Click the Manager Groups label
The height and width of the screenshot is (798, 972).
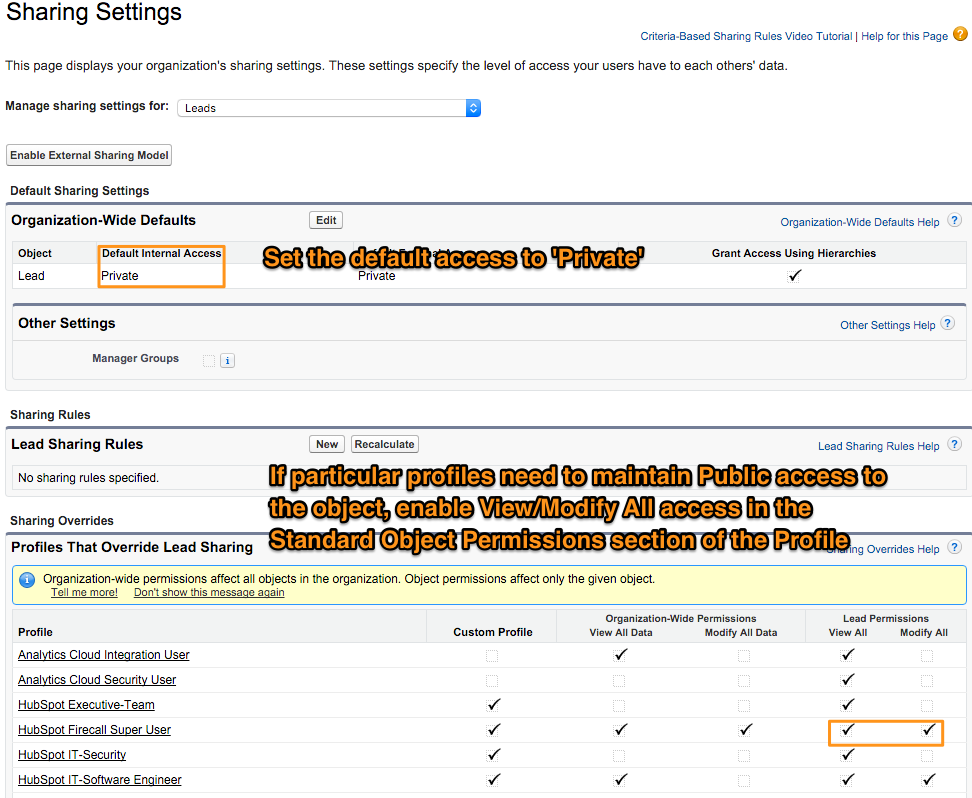(135, 358)
